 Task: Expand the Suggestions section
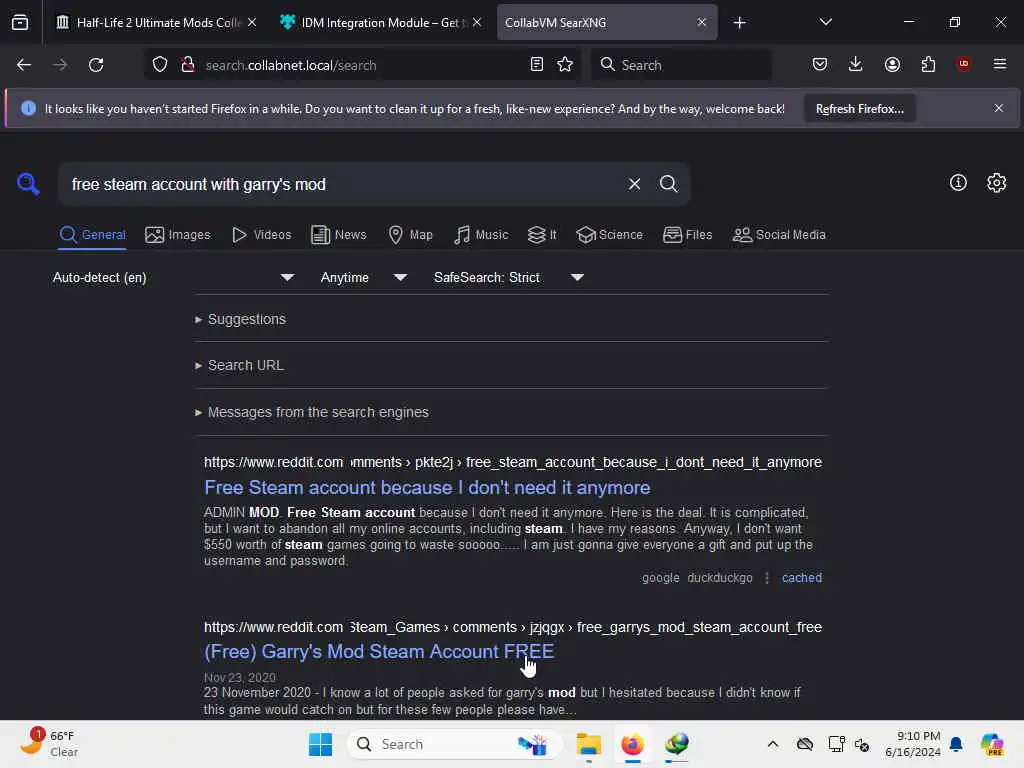coord(240,319)
